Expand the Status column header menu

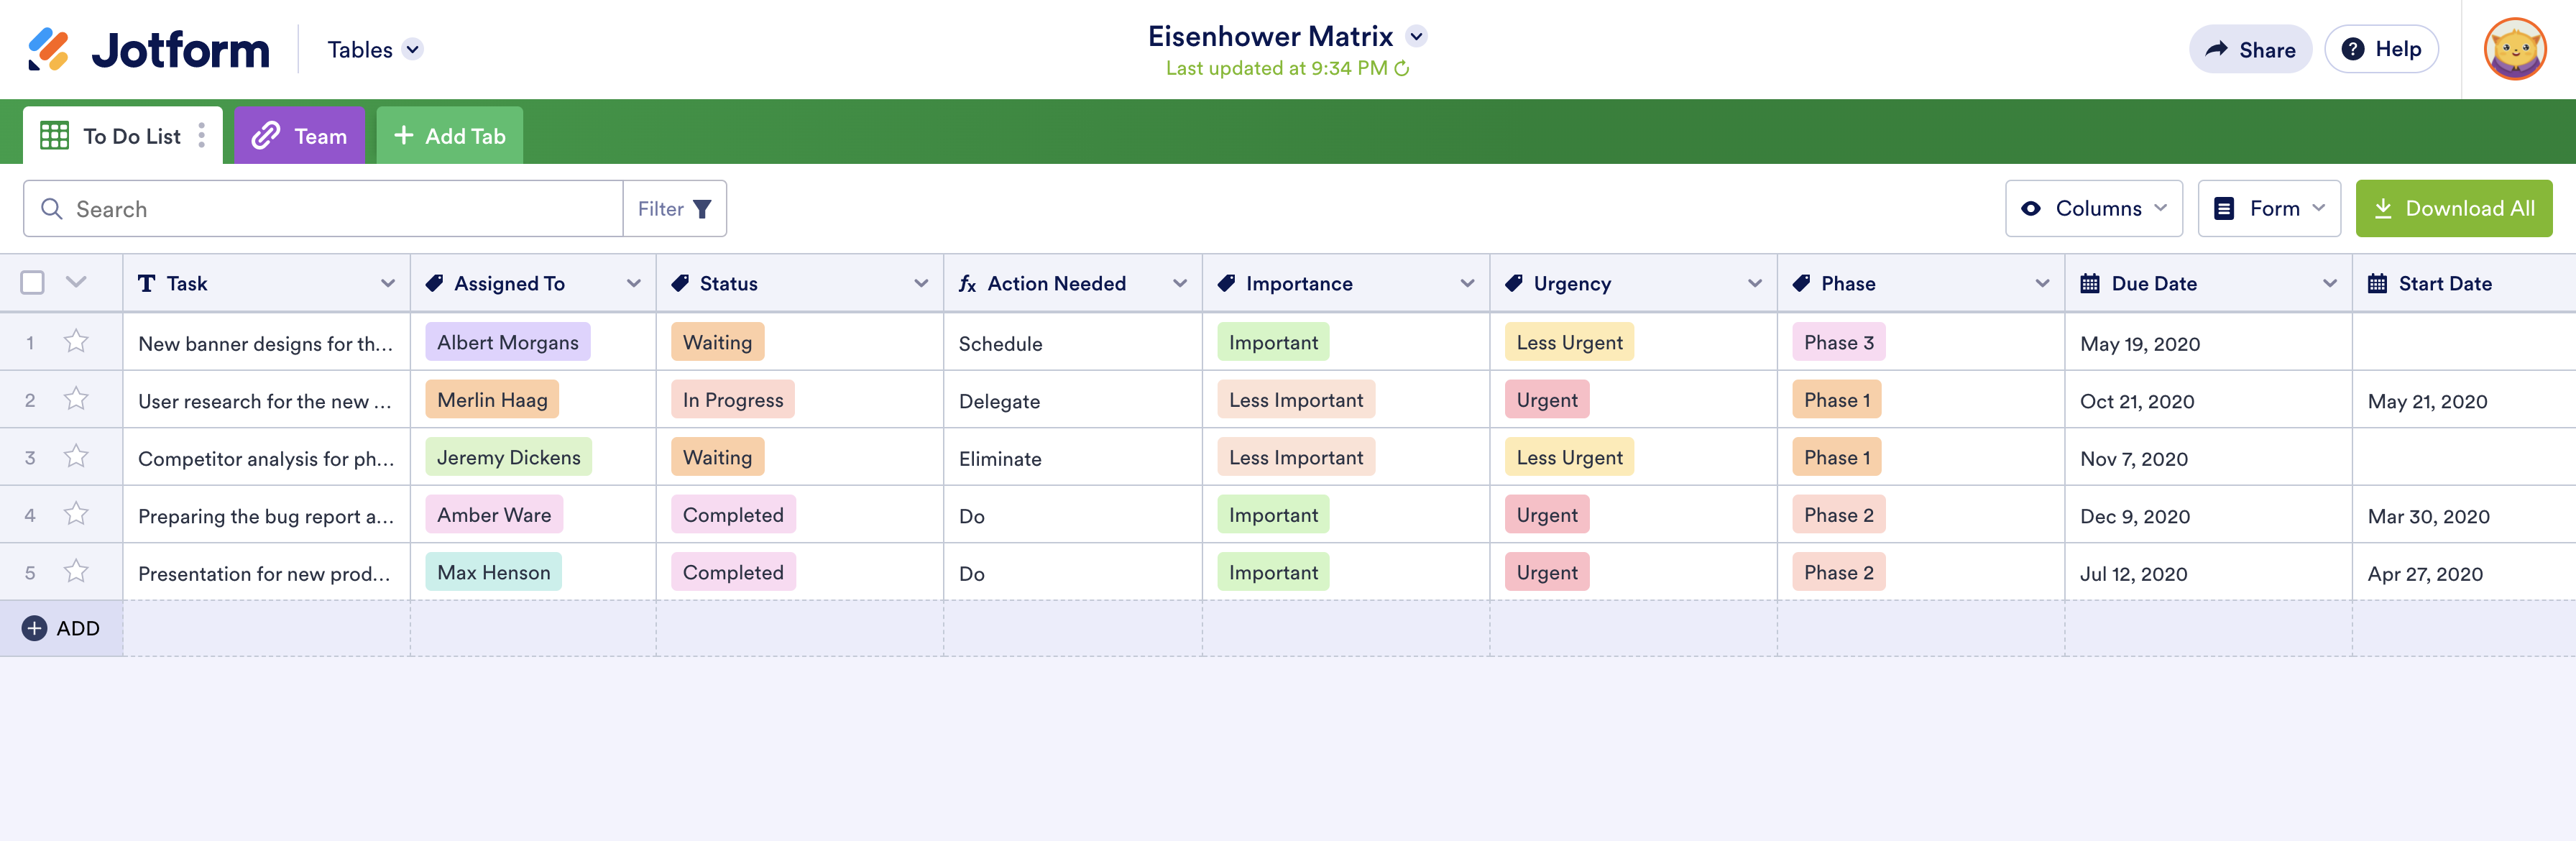pyautogui.click(x=920, y=284)
